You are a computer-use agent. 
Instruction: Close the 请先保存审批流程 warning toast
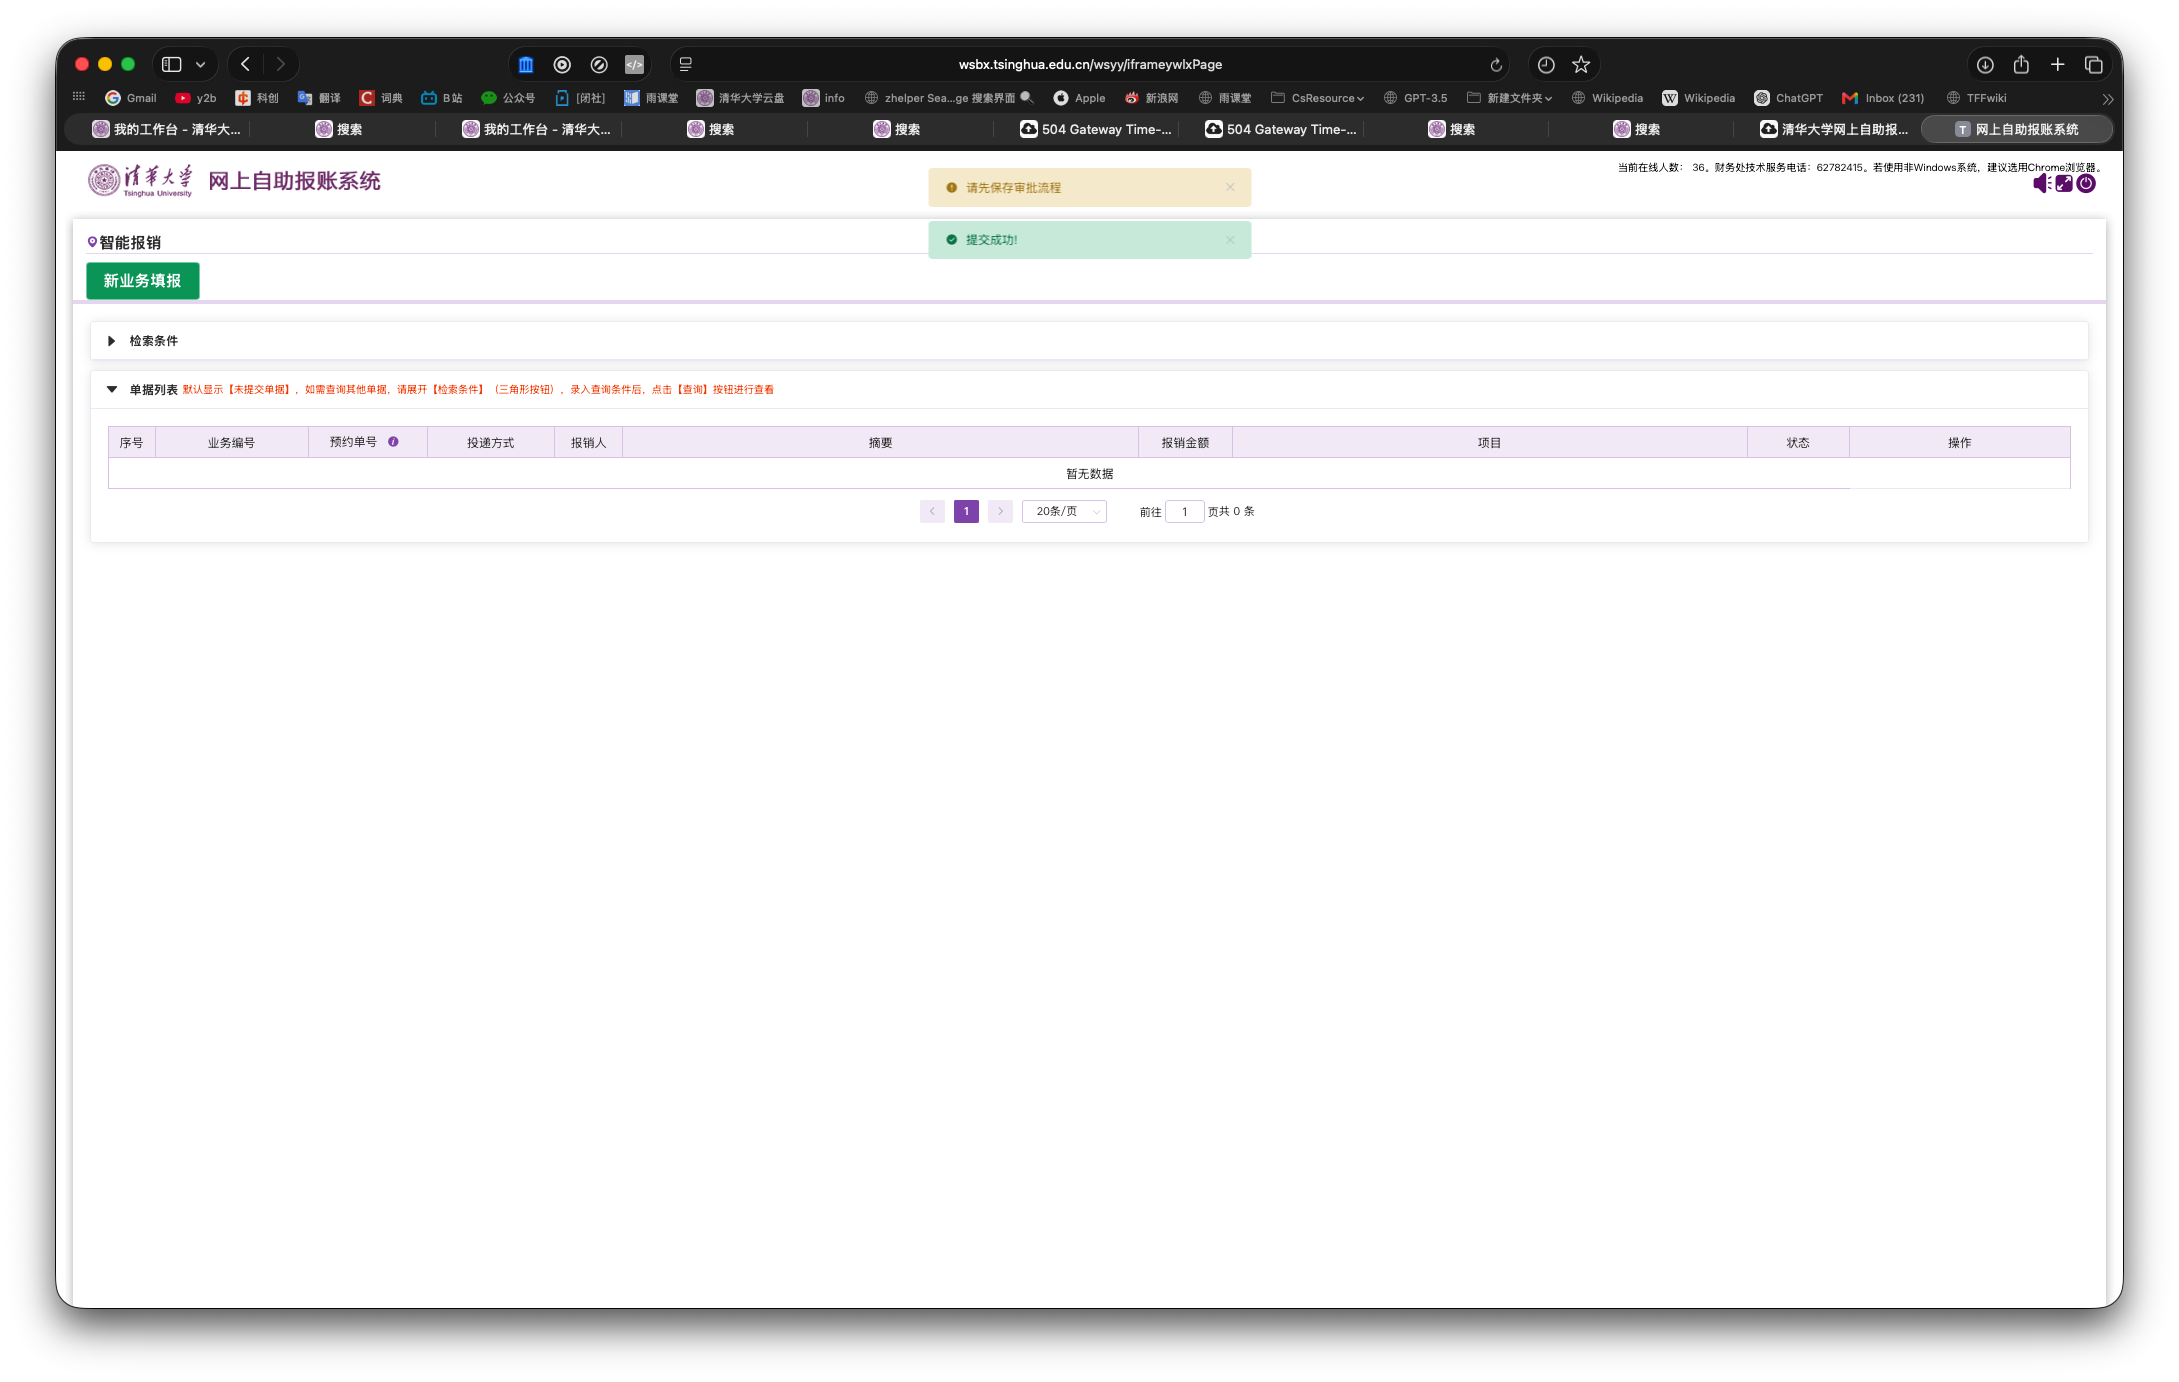[x=1230, y=187]
